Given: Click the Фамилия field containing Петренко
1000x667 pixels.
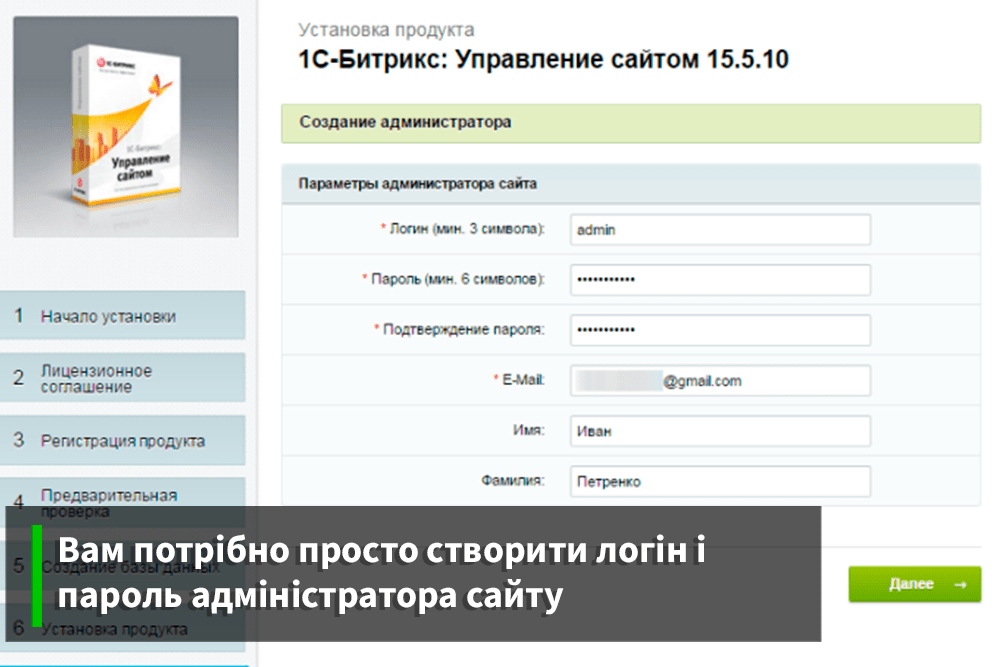Looking at the screenshot, I should point(719,481).
